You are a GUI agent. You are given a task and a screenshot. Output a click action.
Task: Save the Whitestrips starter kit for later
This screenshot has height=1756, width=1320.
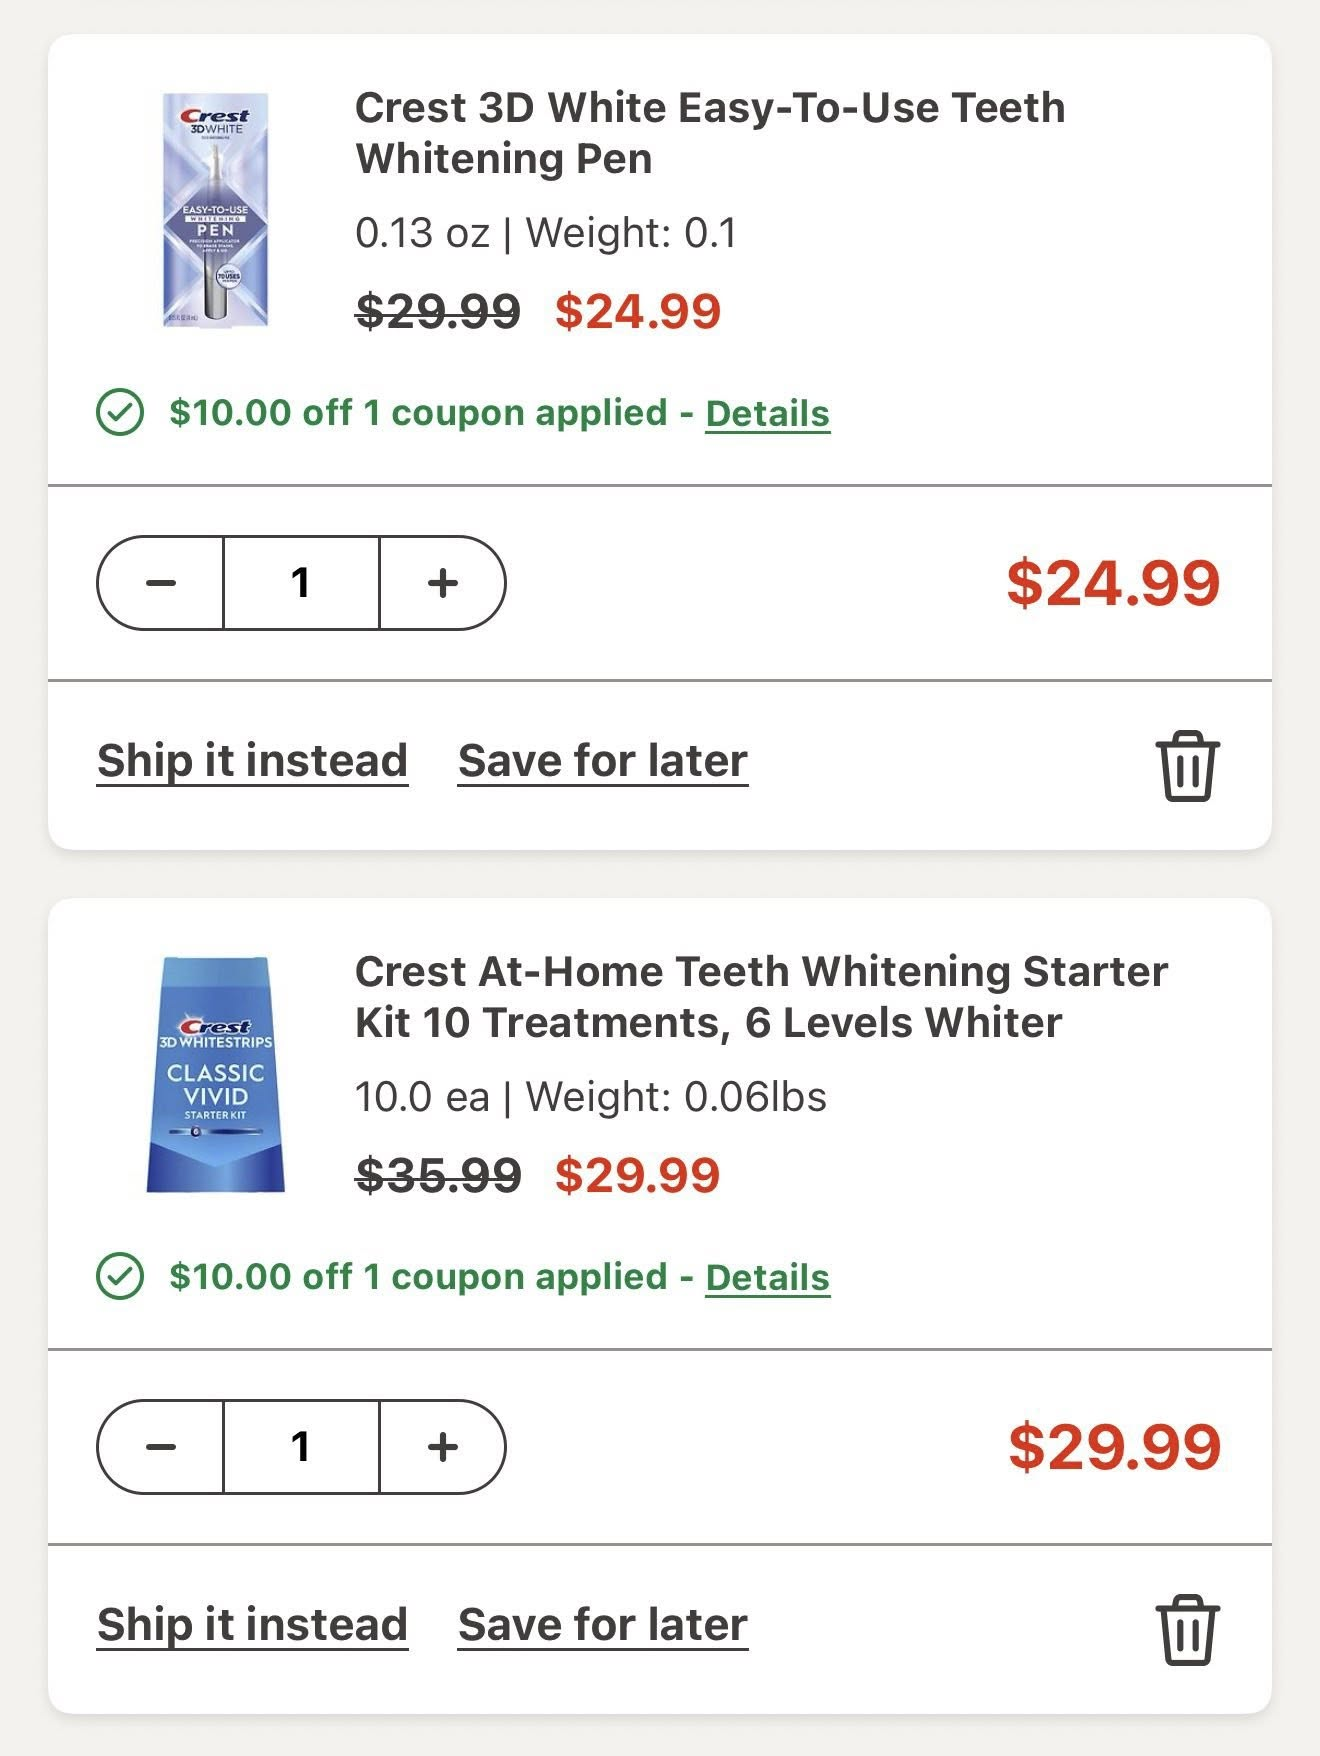click(x=602, y=1625)
